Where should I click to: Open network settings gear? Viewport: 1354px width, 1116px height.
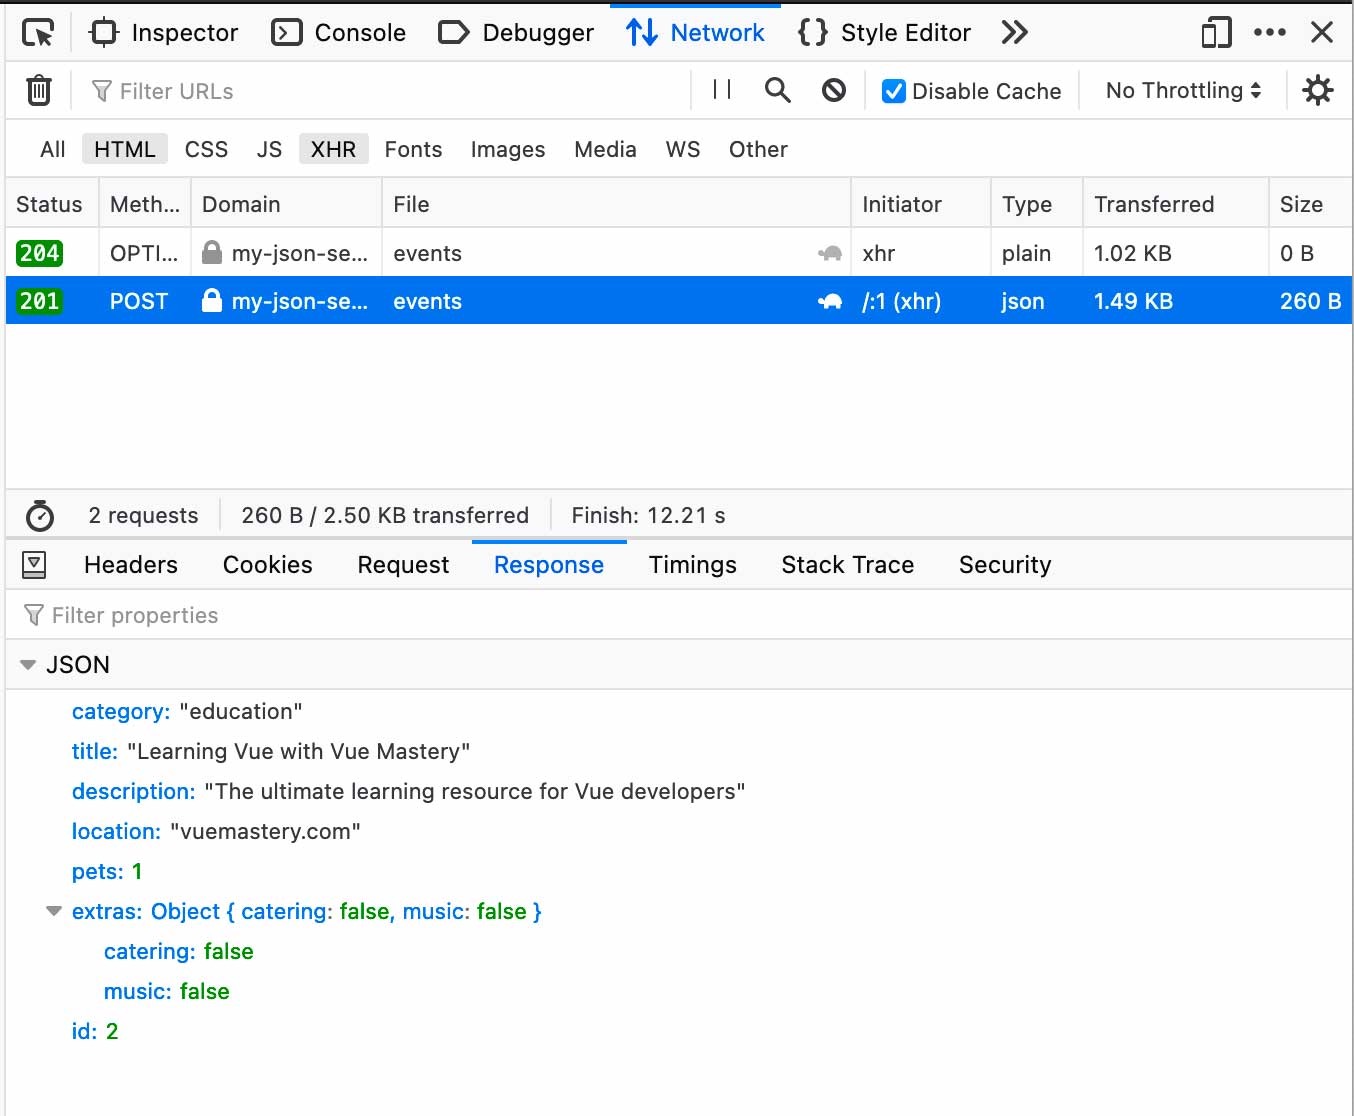[1318, 91]
